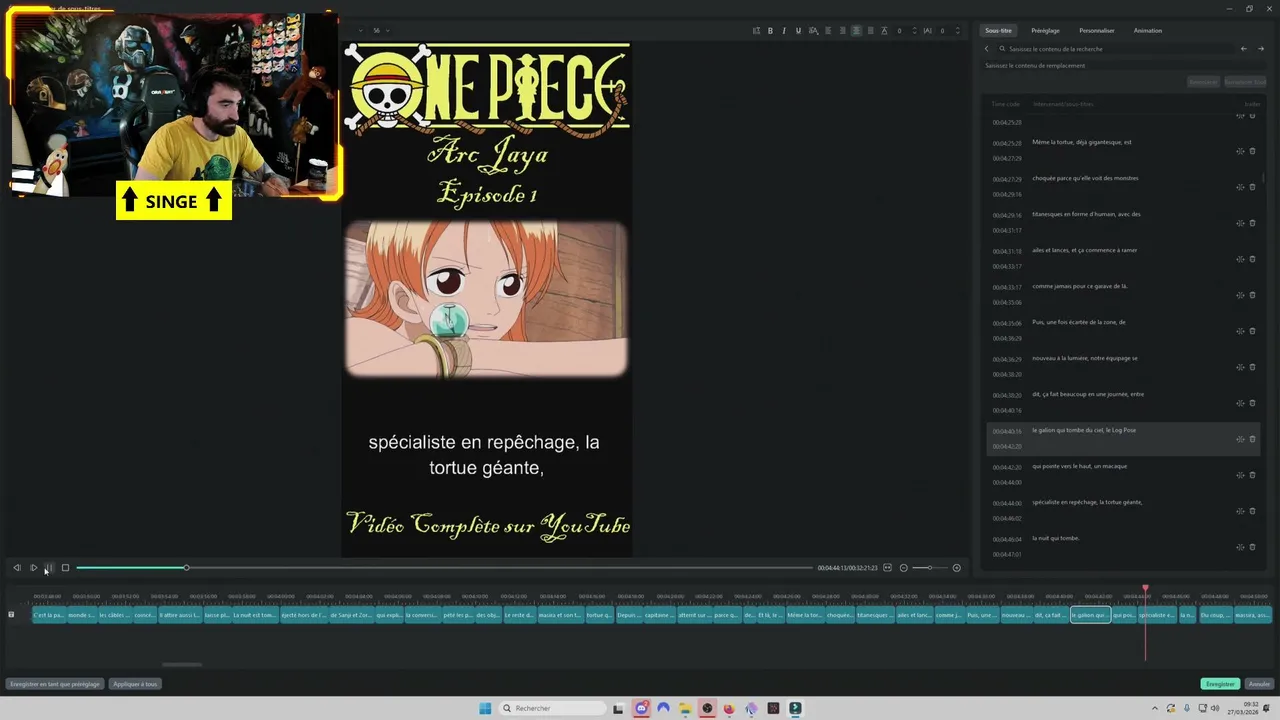The width and height of the screenshot is (1280, 720).
Task: Click the fit-timeline-to-window icon
Action: pos(887,568)
